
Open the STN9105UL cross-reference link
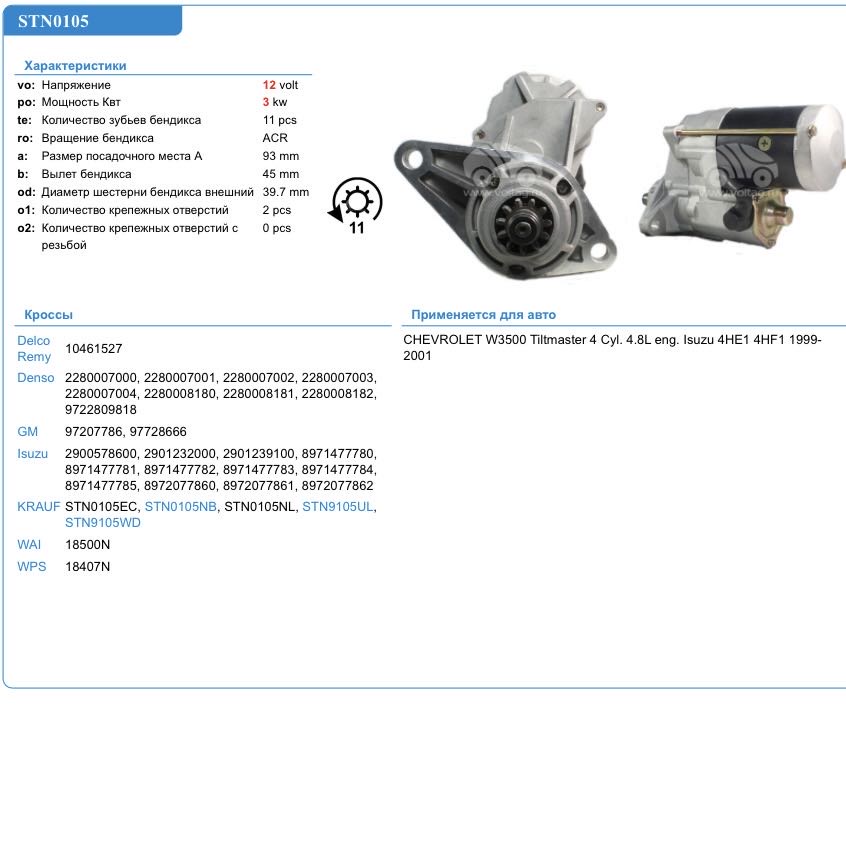pos(338,506)
